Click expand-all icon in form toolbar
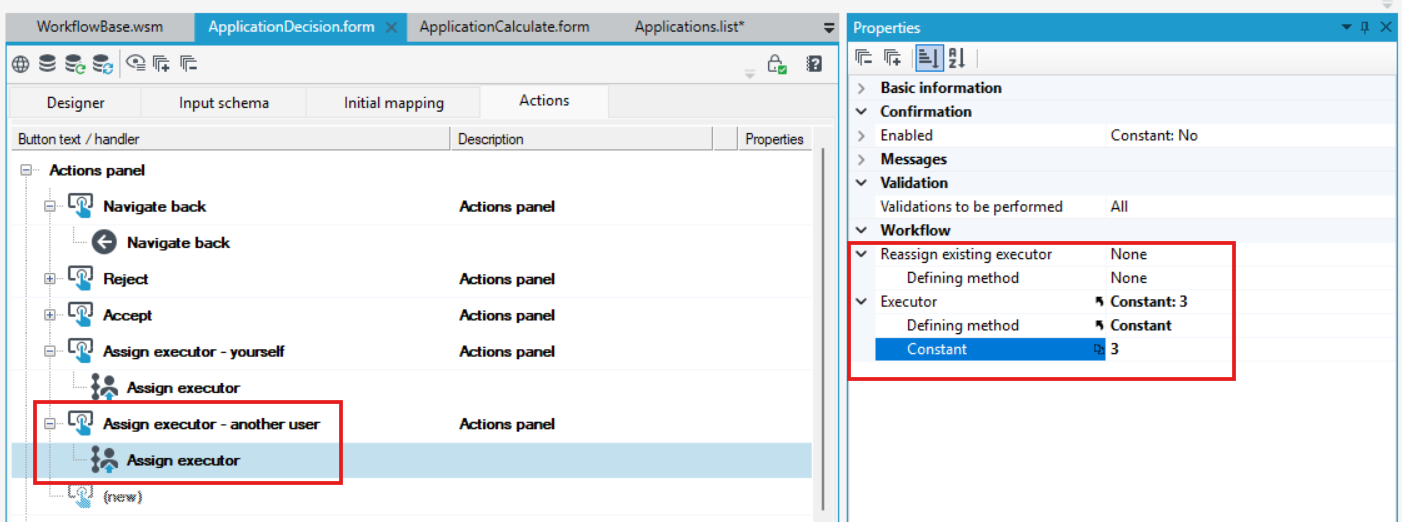The width and height of the screenshot is (1402, 522). [x=163, y=64]
